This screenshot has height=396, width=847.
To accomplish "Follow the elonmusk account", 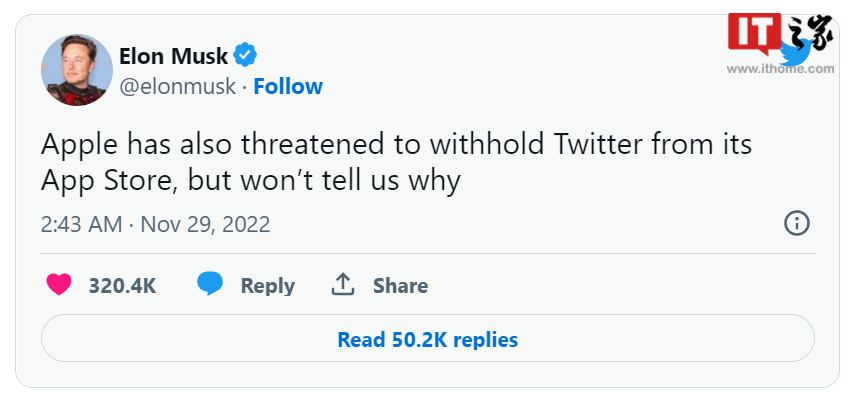I will tap(288, 86).
